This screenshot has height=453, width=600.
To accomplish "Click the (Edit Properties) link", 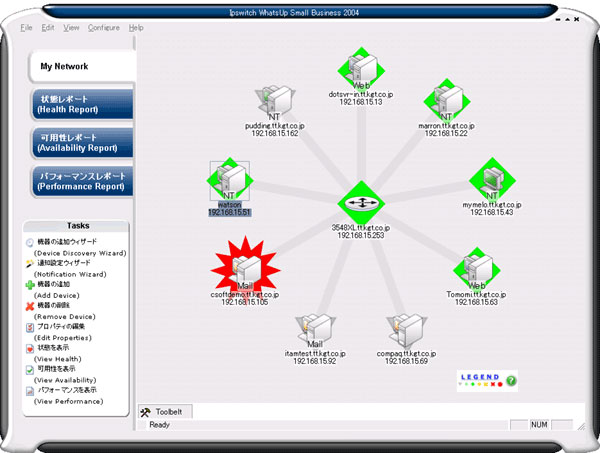I will coord(63,338).
